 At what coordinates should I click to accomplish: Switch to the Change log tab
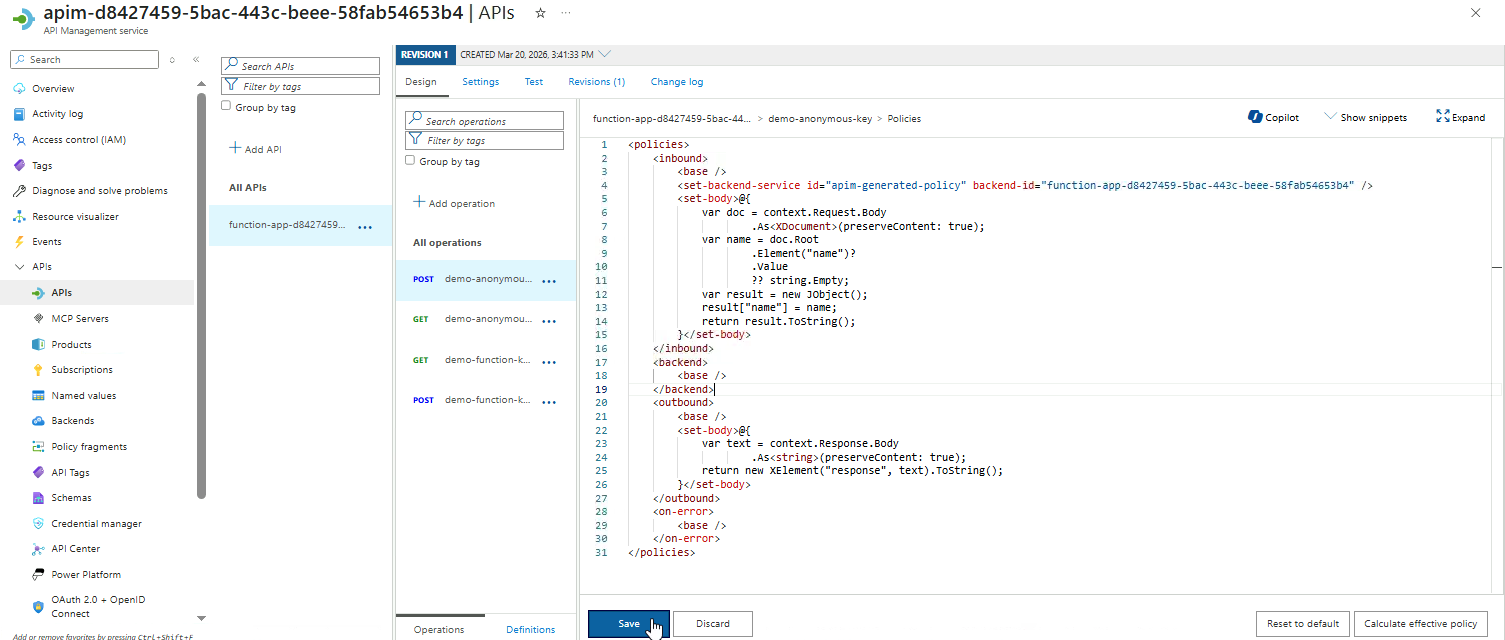[676, 82]
